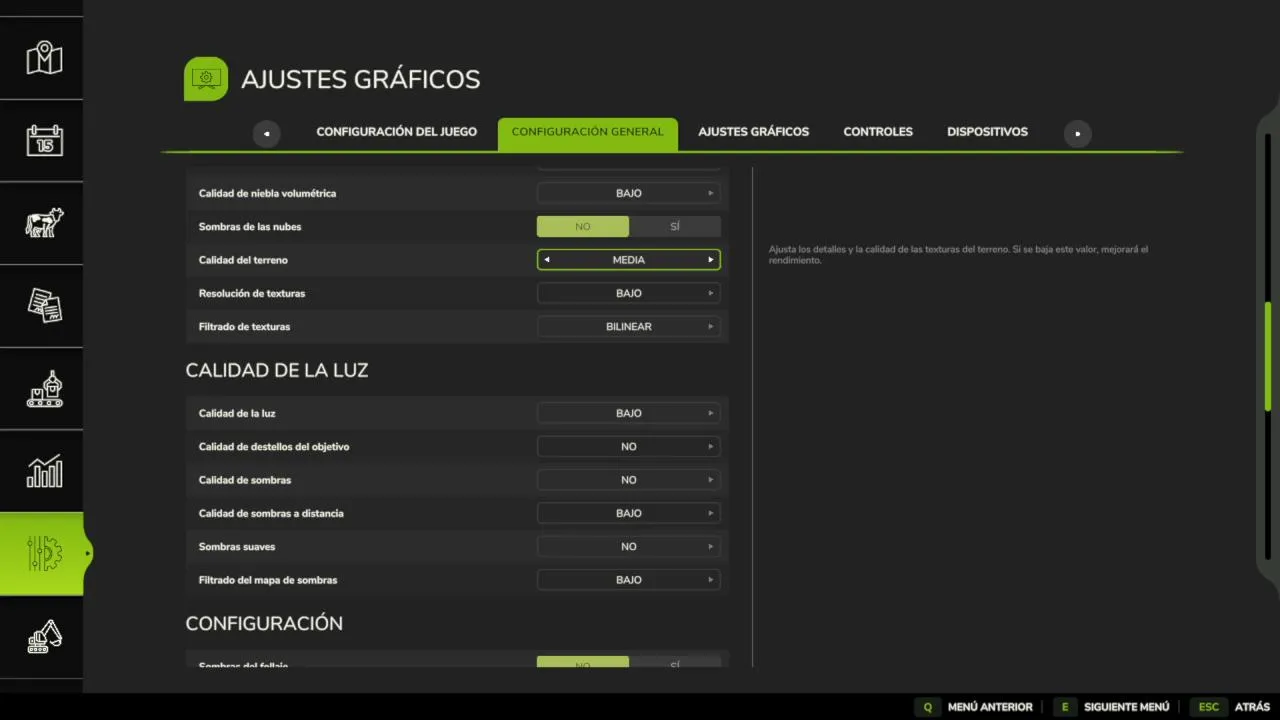Screen dimensions: 1280x720
Task: Click Menú anterior footer button
Action: (990, 707)
